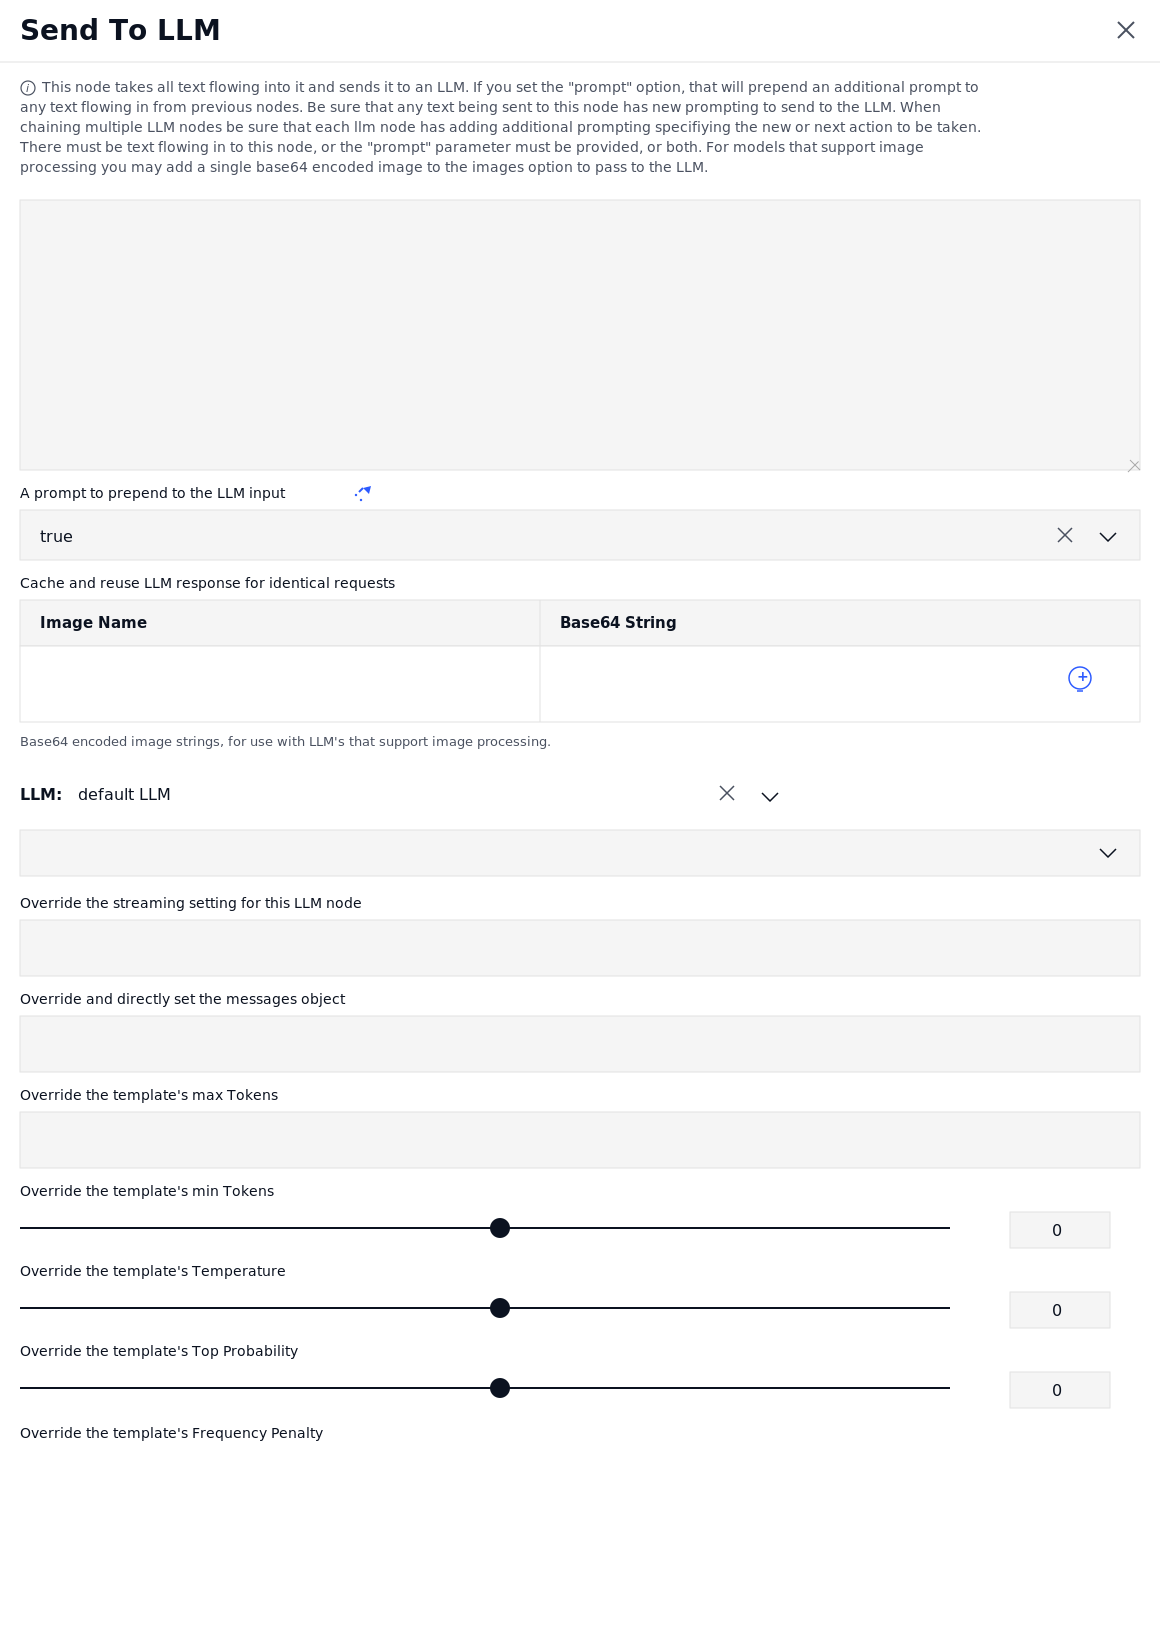The height and width of the screenshot is (1640, 1160).
Task: Click the resize handle of prompt text area
Action: 1134,465
